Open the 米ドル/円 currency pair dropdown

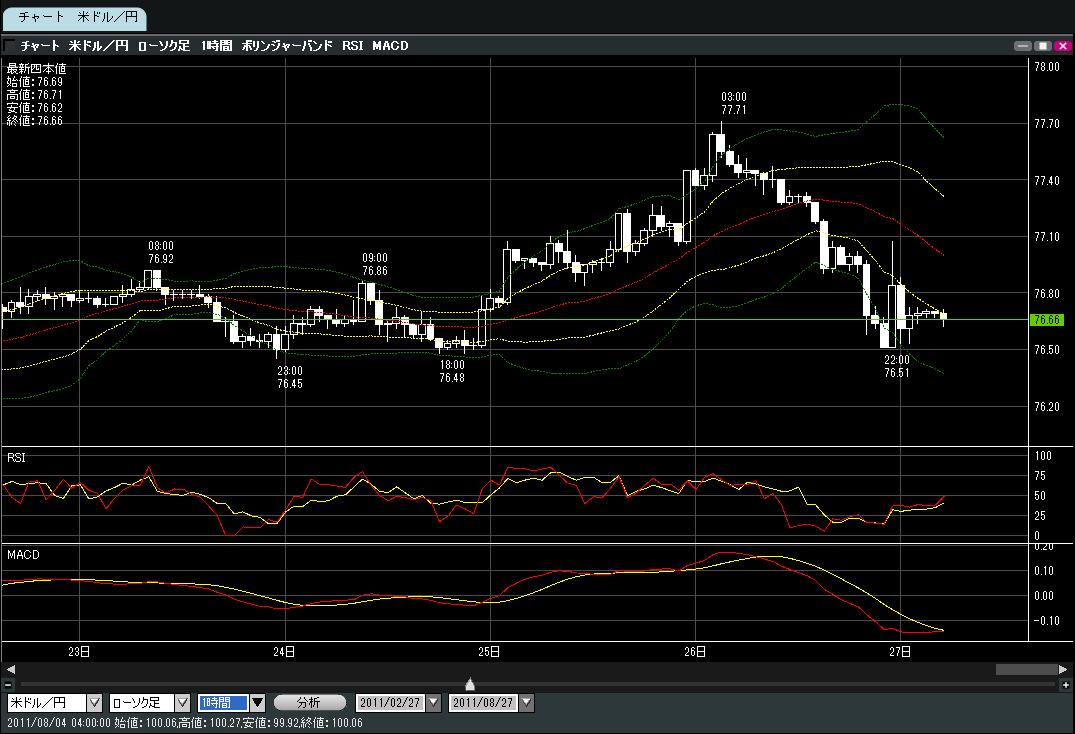(95, 703)
